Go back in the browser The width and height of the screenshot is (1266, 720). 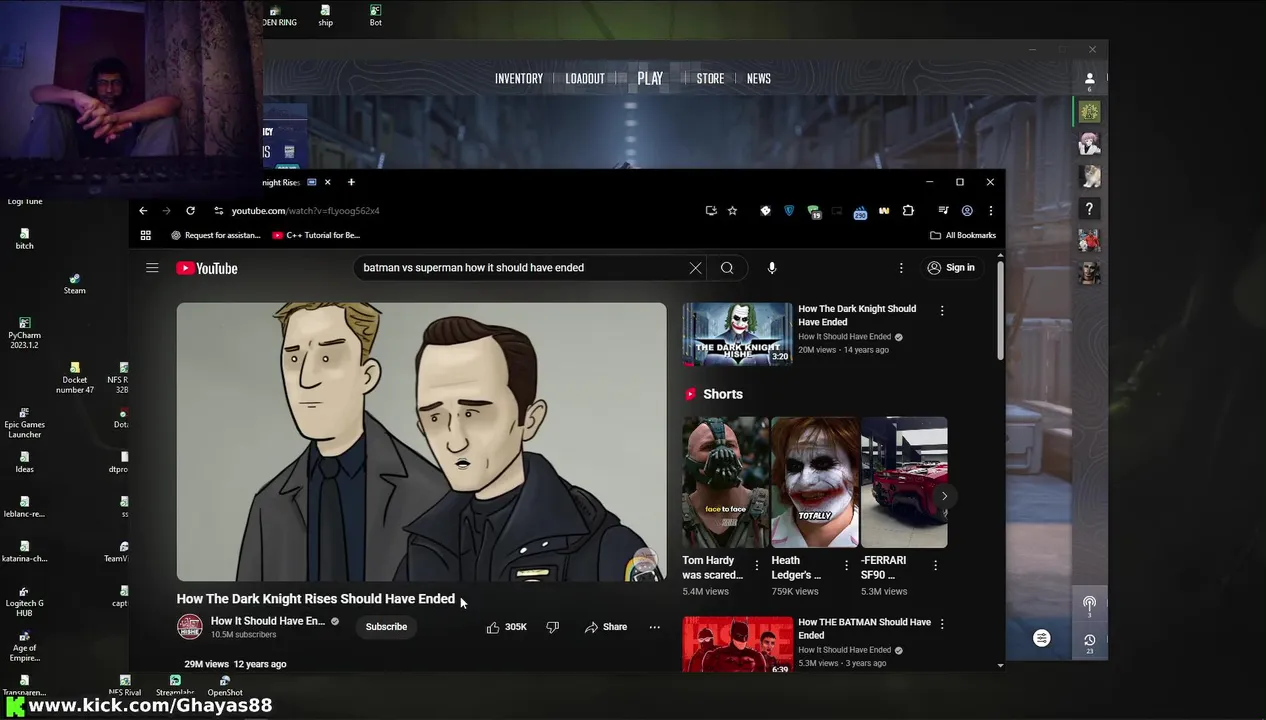tap(143, 211)
